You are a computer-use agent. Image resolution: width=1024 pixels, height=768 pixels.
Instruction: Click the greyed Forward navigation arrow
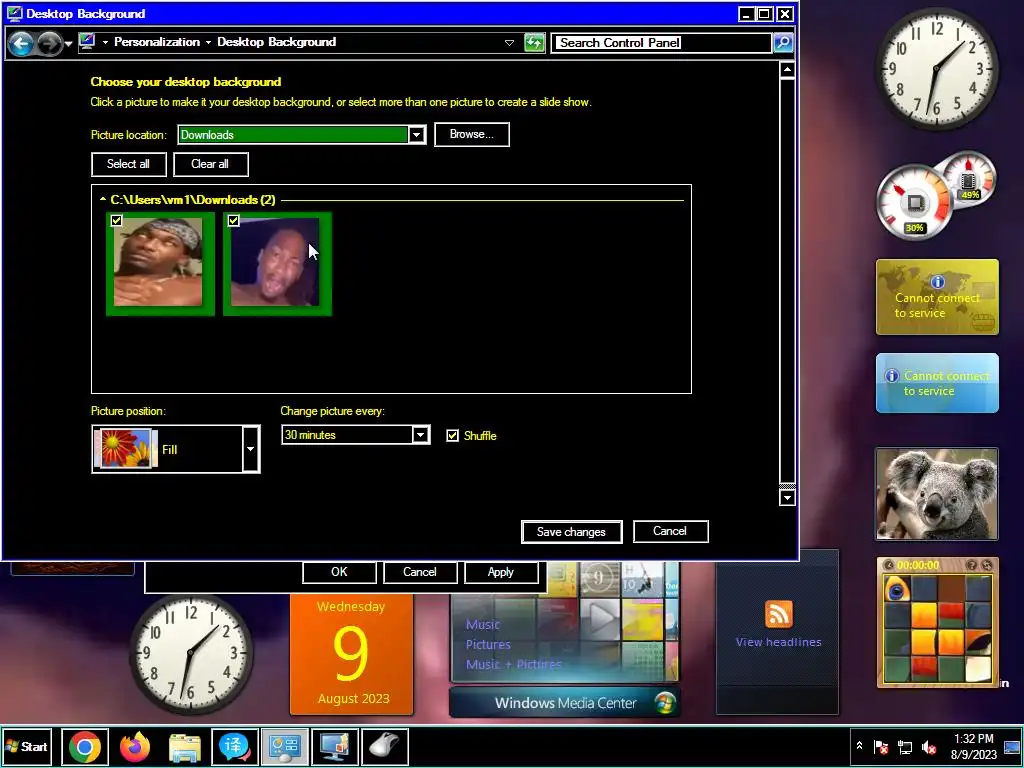pyautogui.click(x=50, y=43)
